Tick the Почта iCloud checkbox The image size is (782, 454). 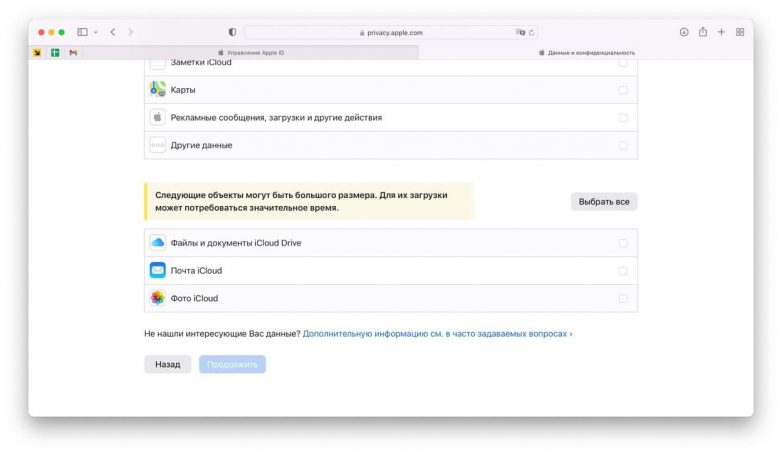tap(623, 271)
